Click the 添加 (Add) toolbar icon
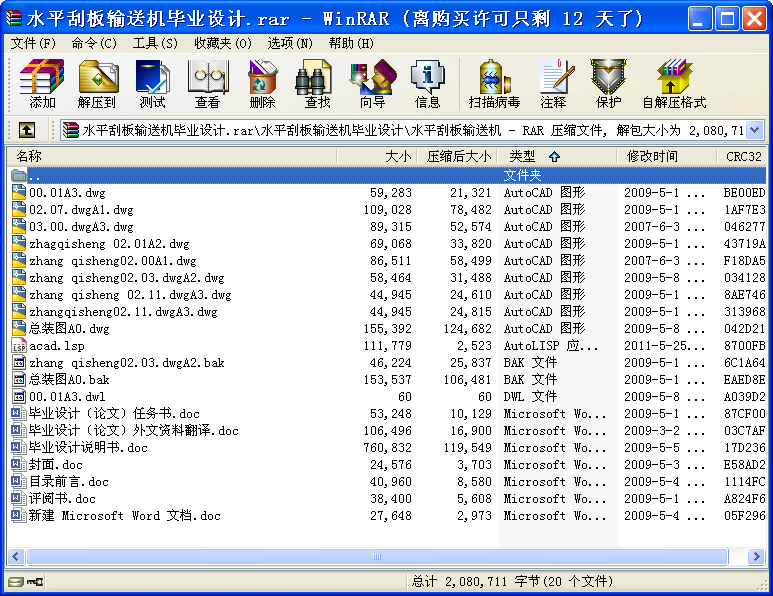The height and width of the screenshot is (596, 773). pos(42,84)
